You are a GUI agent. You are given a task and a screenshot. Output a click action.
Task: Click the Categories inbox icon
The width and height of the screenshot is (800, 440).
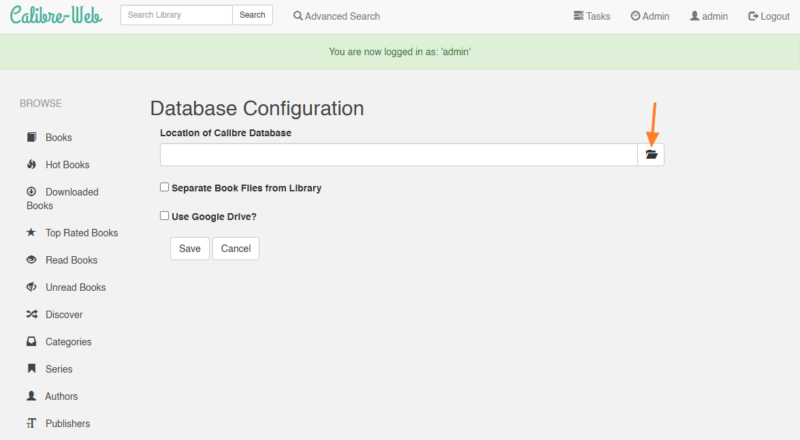point(32,342)
